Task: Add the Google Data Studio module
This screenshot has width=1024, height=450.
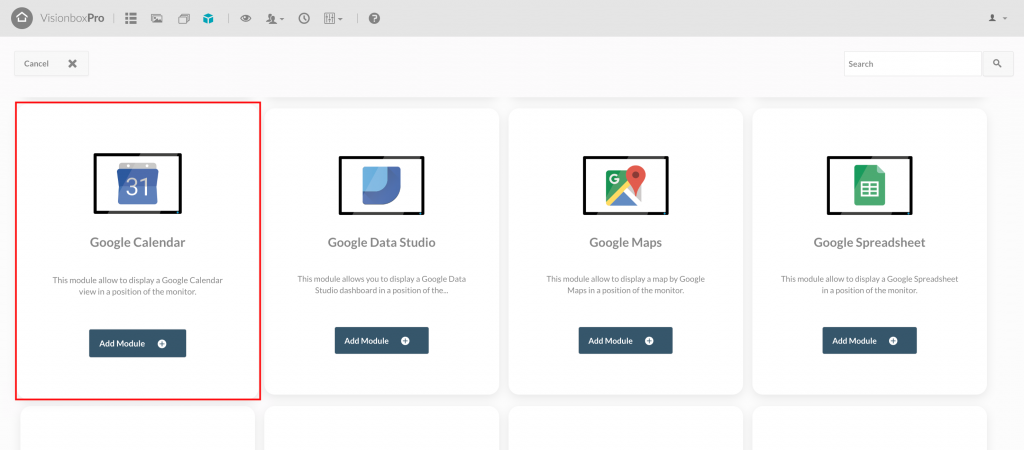Action: (x=381, y=341)
